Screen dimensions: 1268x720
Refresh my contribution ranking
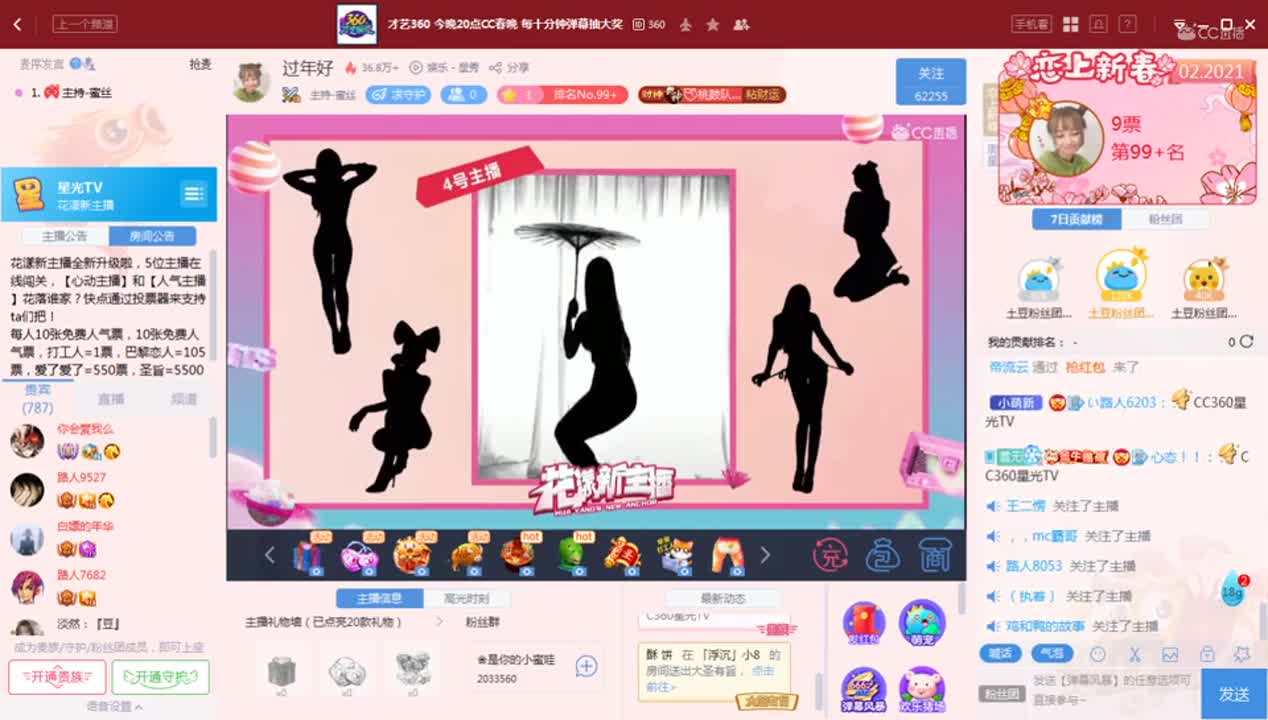point(1246,342)
